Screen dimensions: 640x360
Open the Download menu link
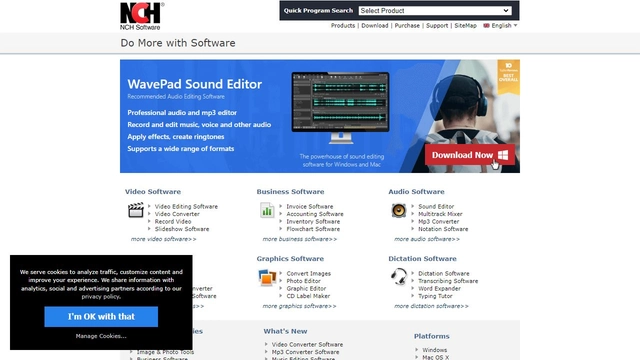pos(375,25)
